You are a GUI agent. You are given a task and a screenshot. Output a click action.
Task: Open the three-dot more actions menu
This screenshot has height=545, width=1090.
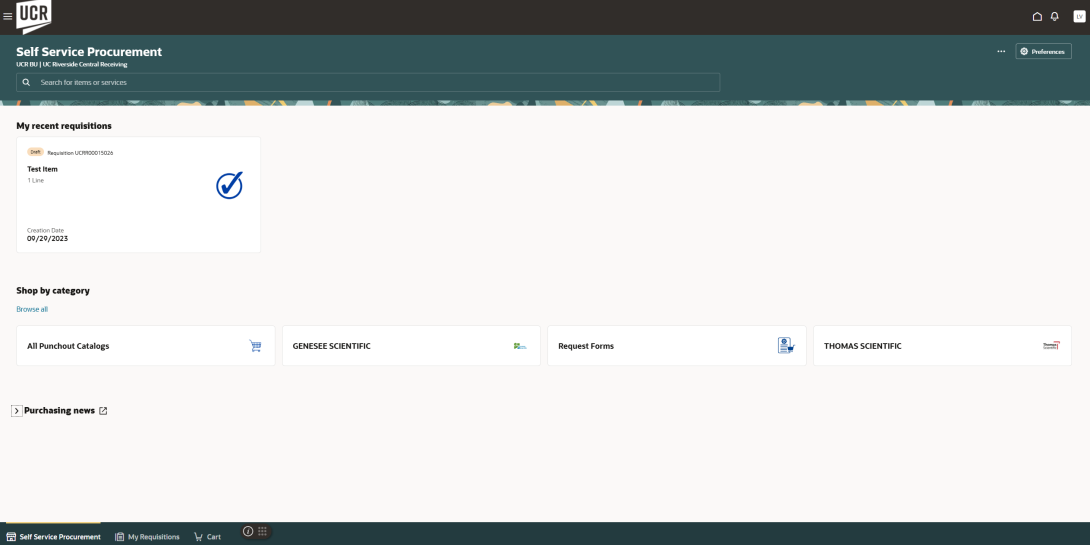pos(1001,51)
